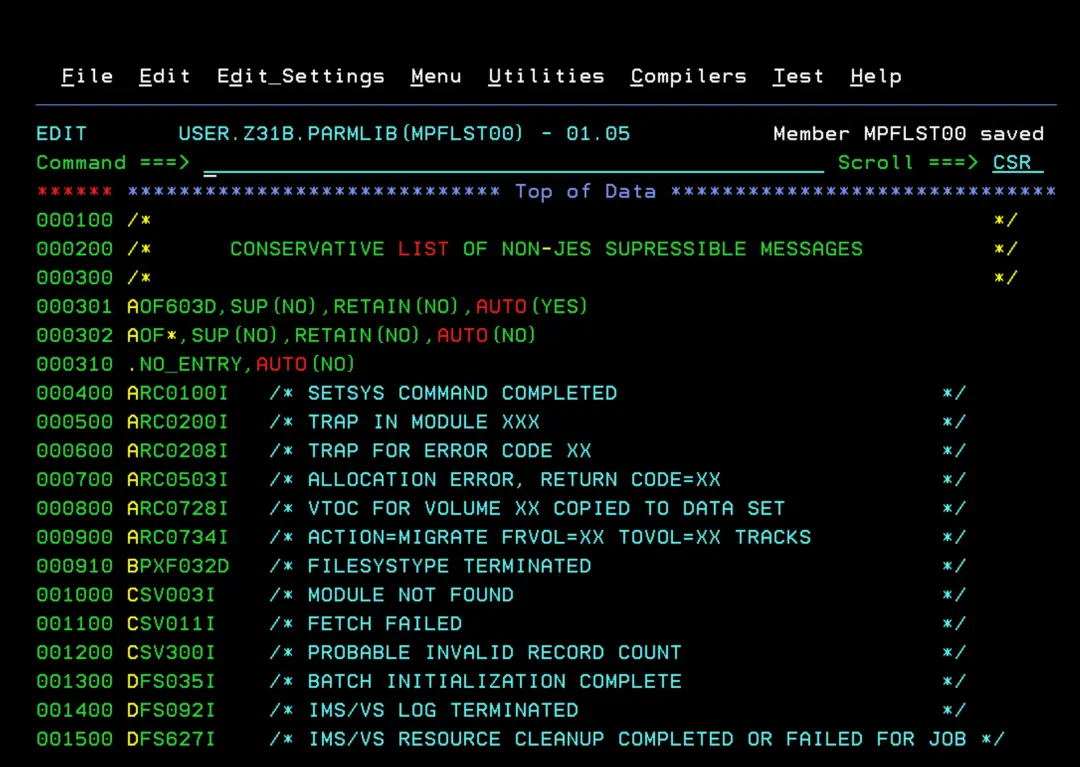Select the Scroll CSR value field
Image resolution: width=1080 pixels, height=767 pixels.
(1017, 163)
